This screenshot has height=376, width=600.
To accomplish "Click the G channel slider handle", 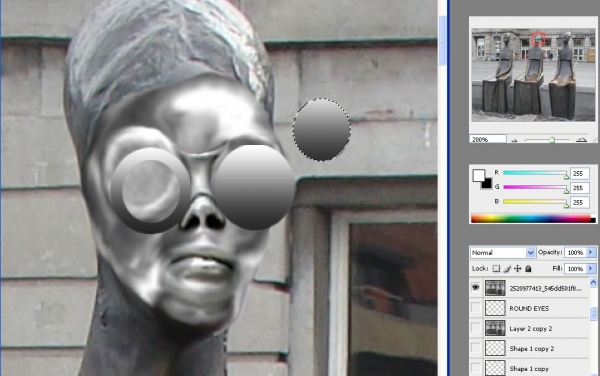I will click(566, 191).
